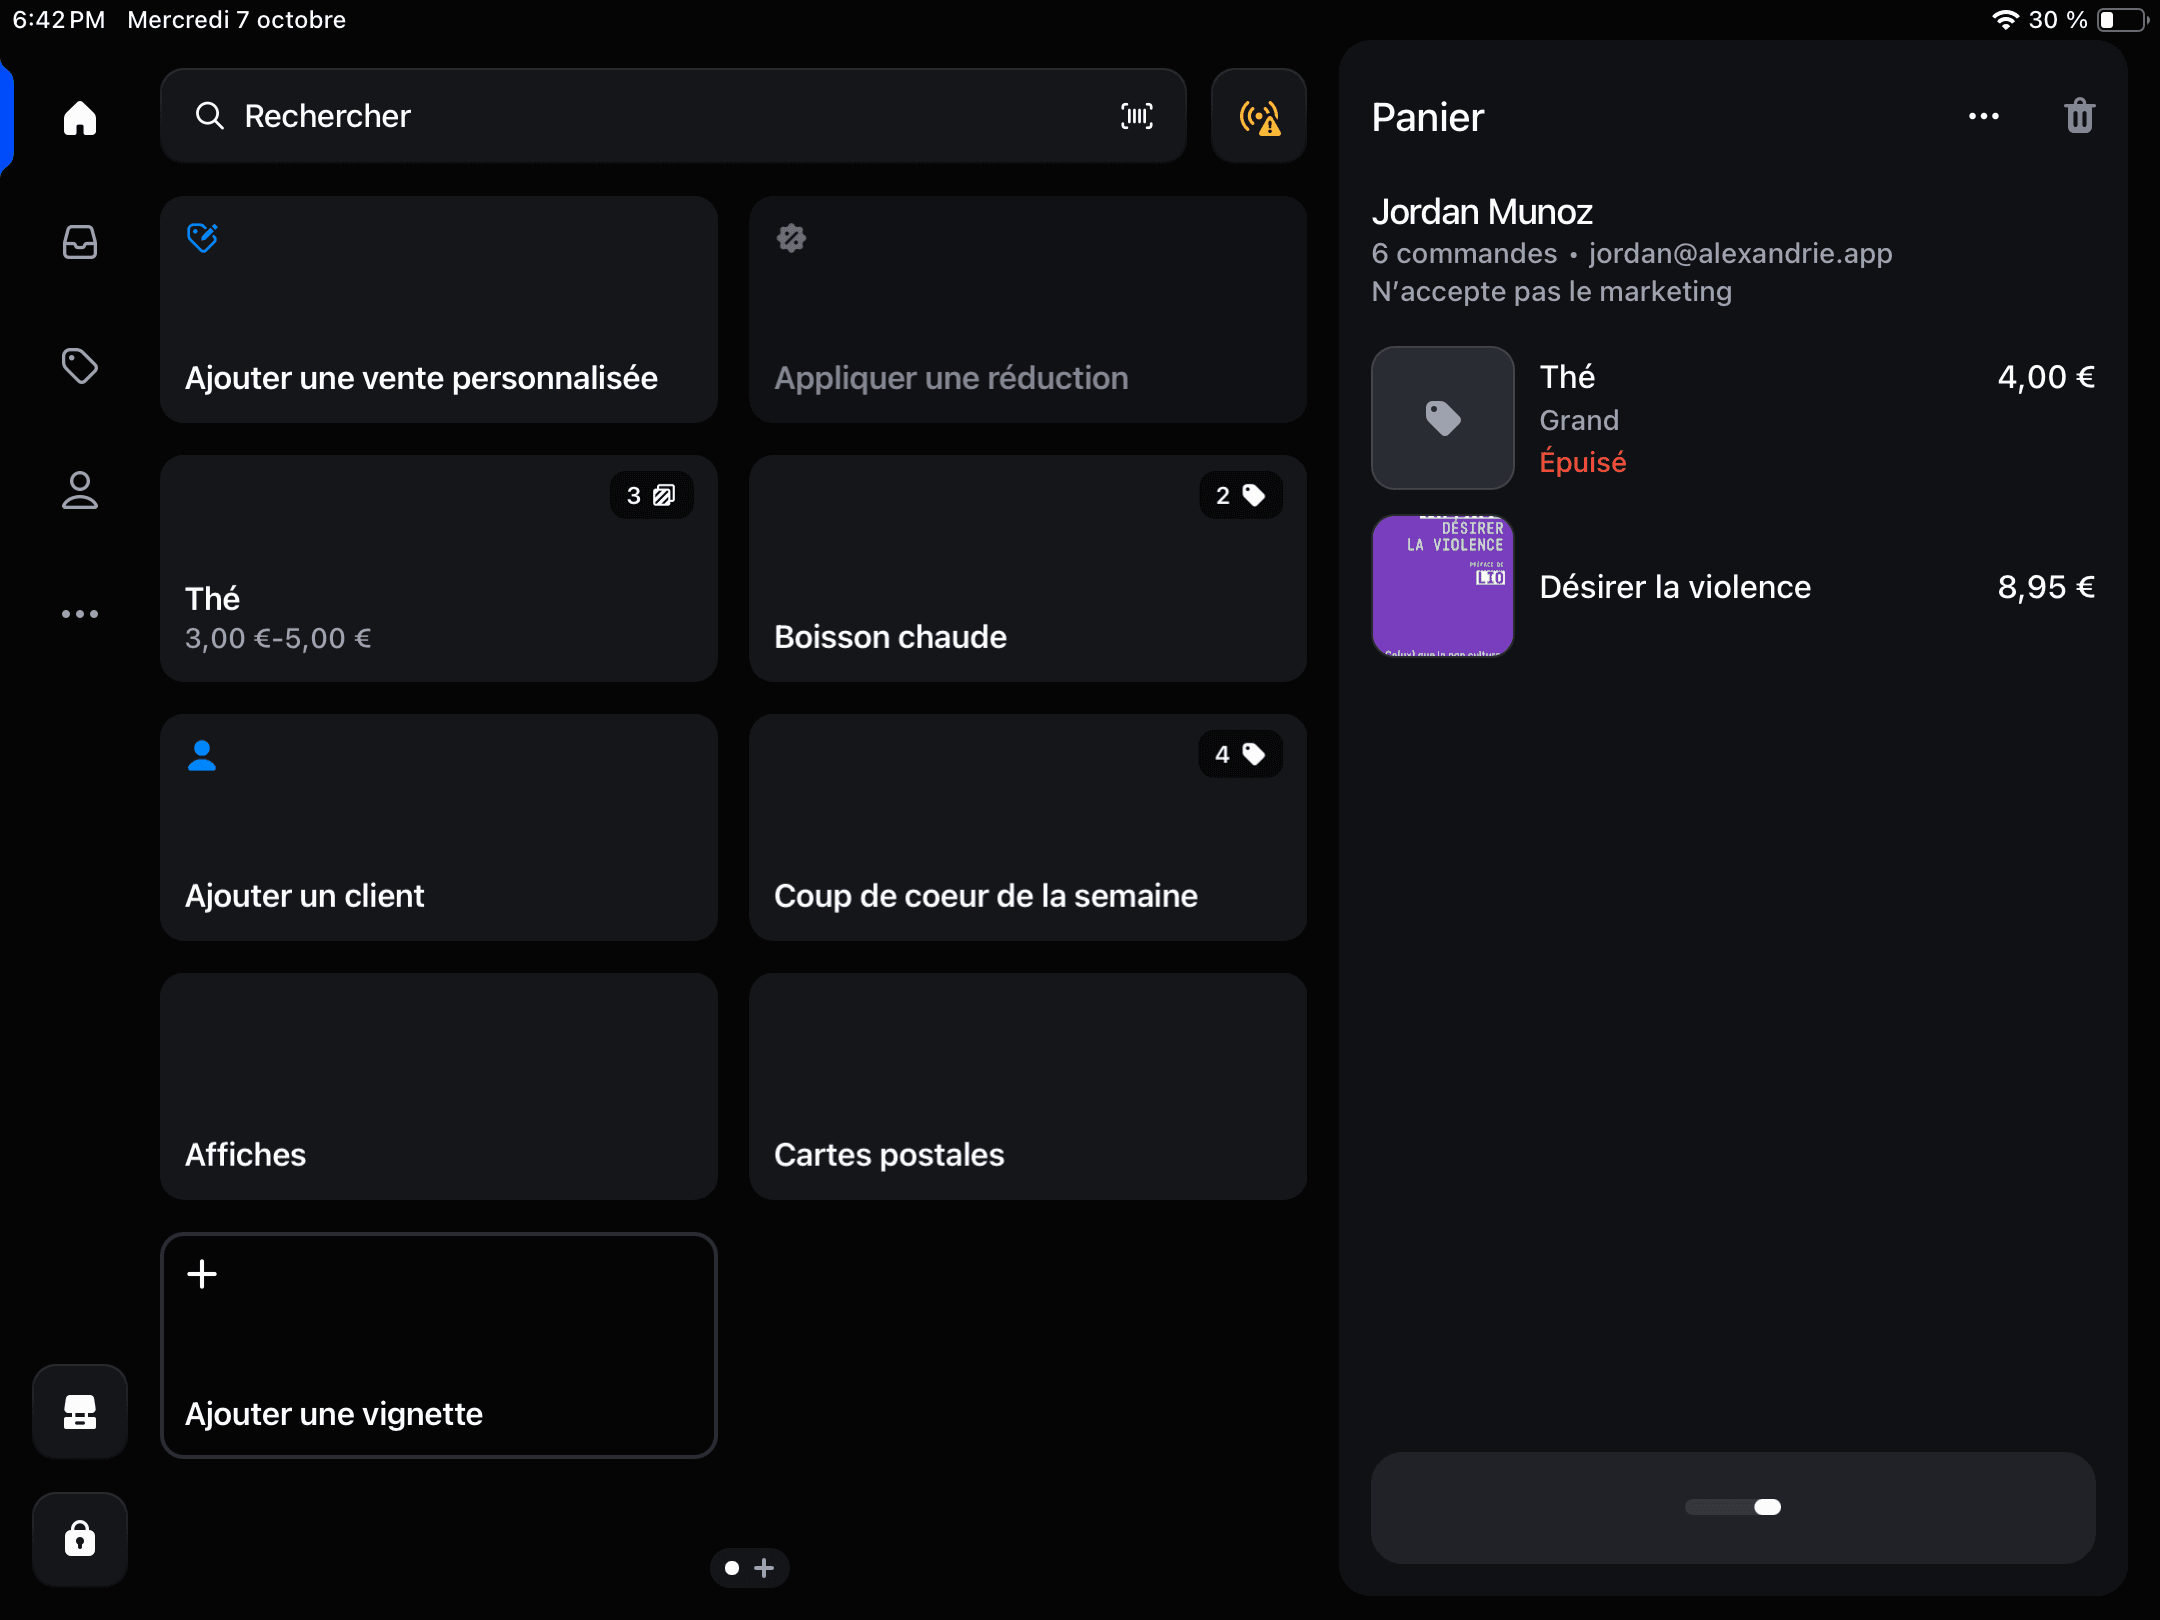Select the current page dot indicator
The image size is (2160, 1620).
(x=732, y=1568)
